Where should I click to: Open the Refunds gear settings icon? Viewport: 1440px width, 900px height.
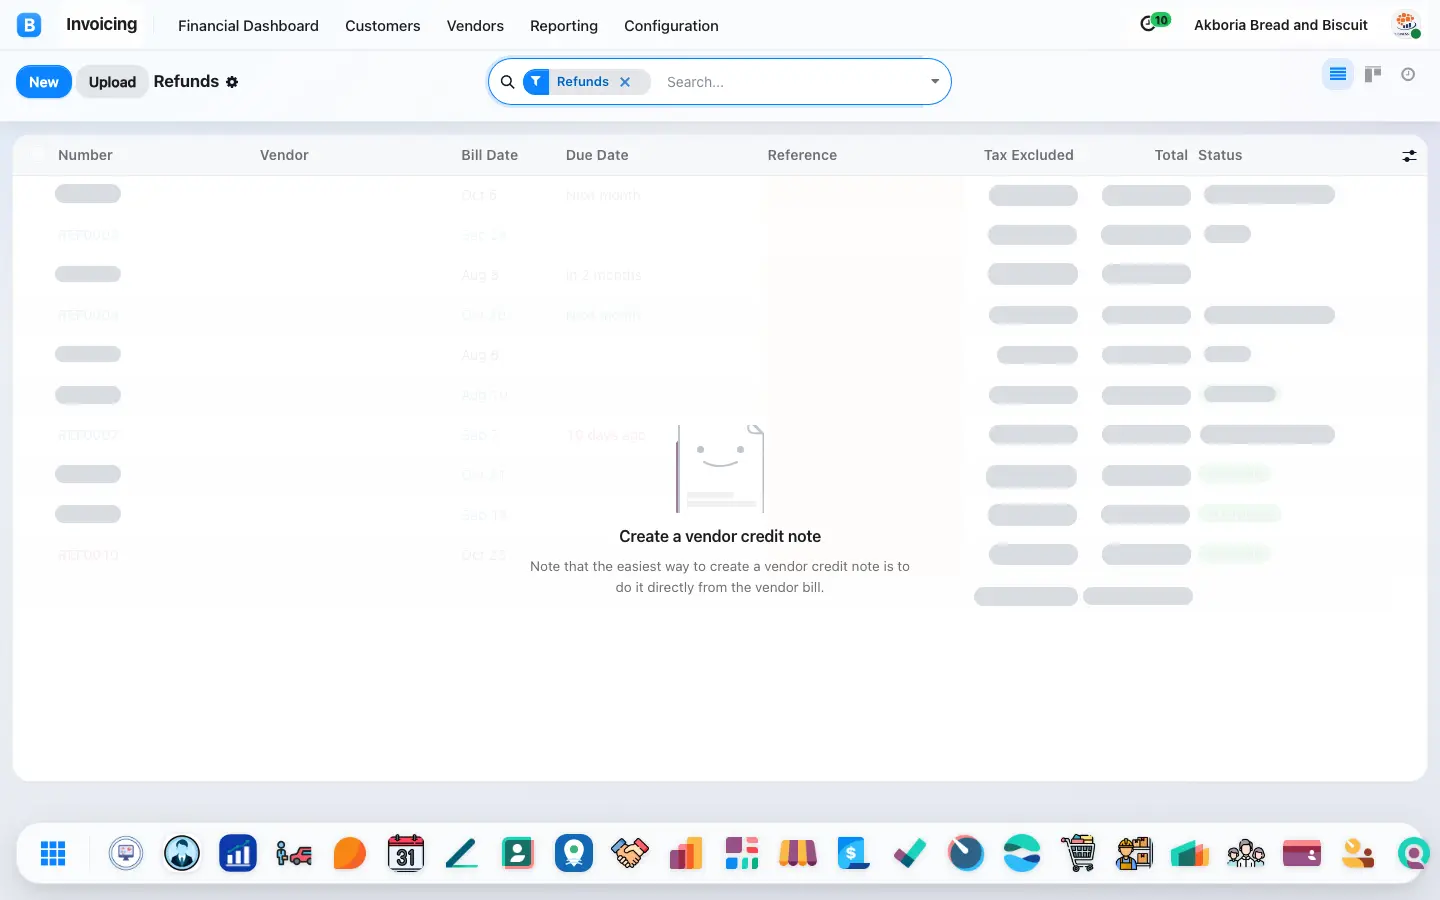coord(232,82)
